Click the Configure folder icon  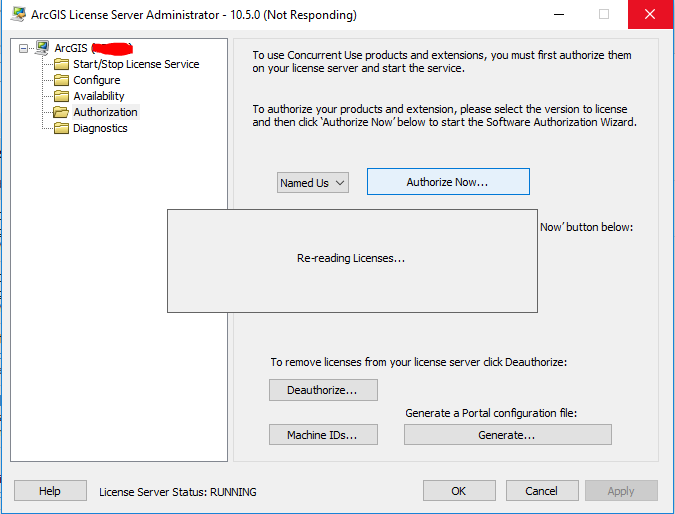[x=61, y=80]
